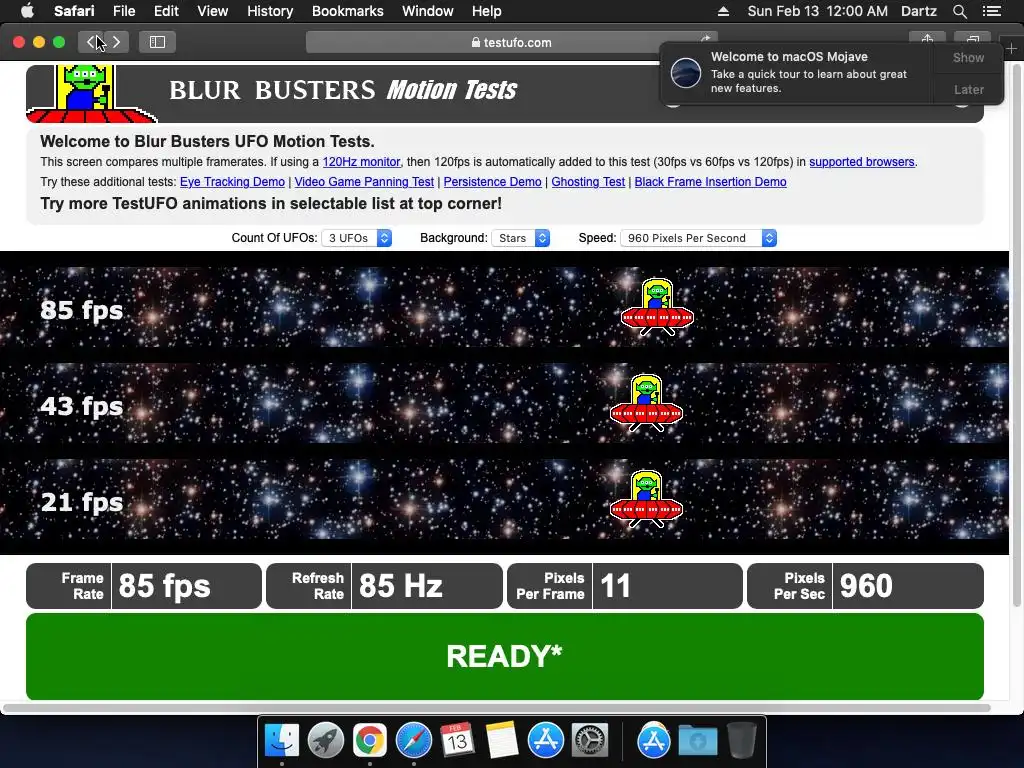The image size is (1024, 768).
Task: Open the File menu
Action: pos(123,11)
